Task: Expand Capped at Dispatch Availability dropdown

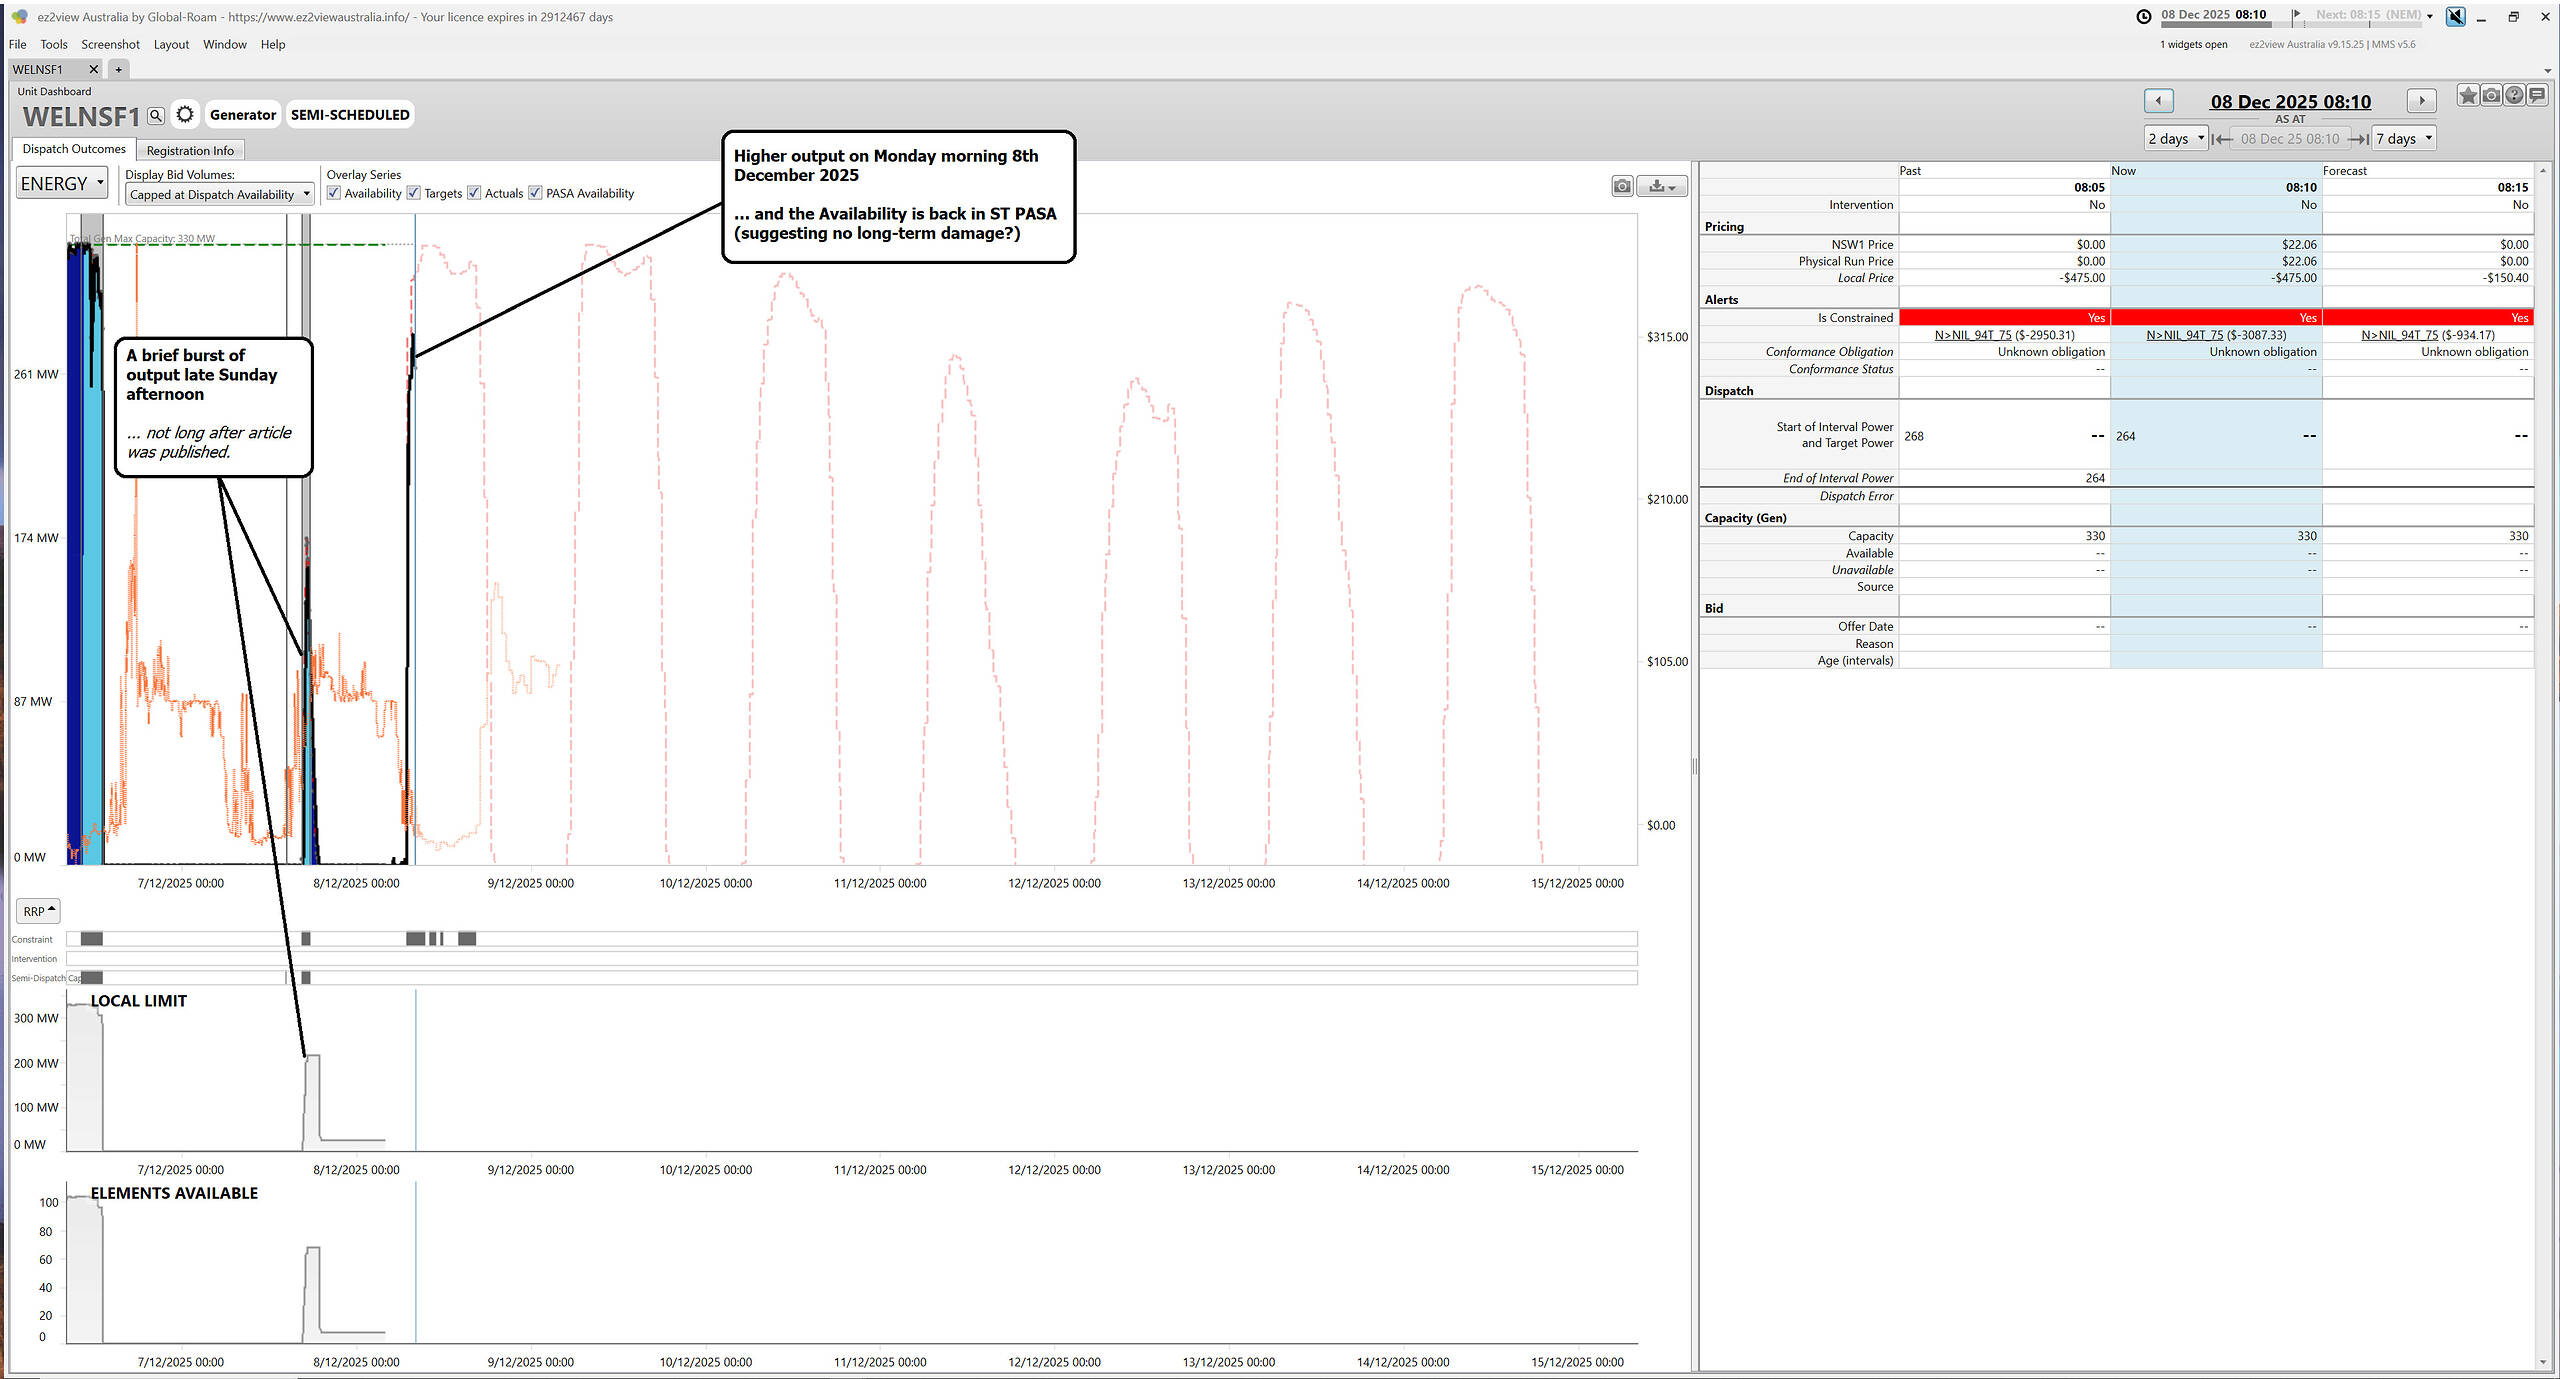Action: tap(220, 195)
